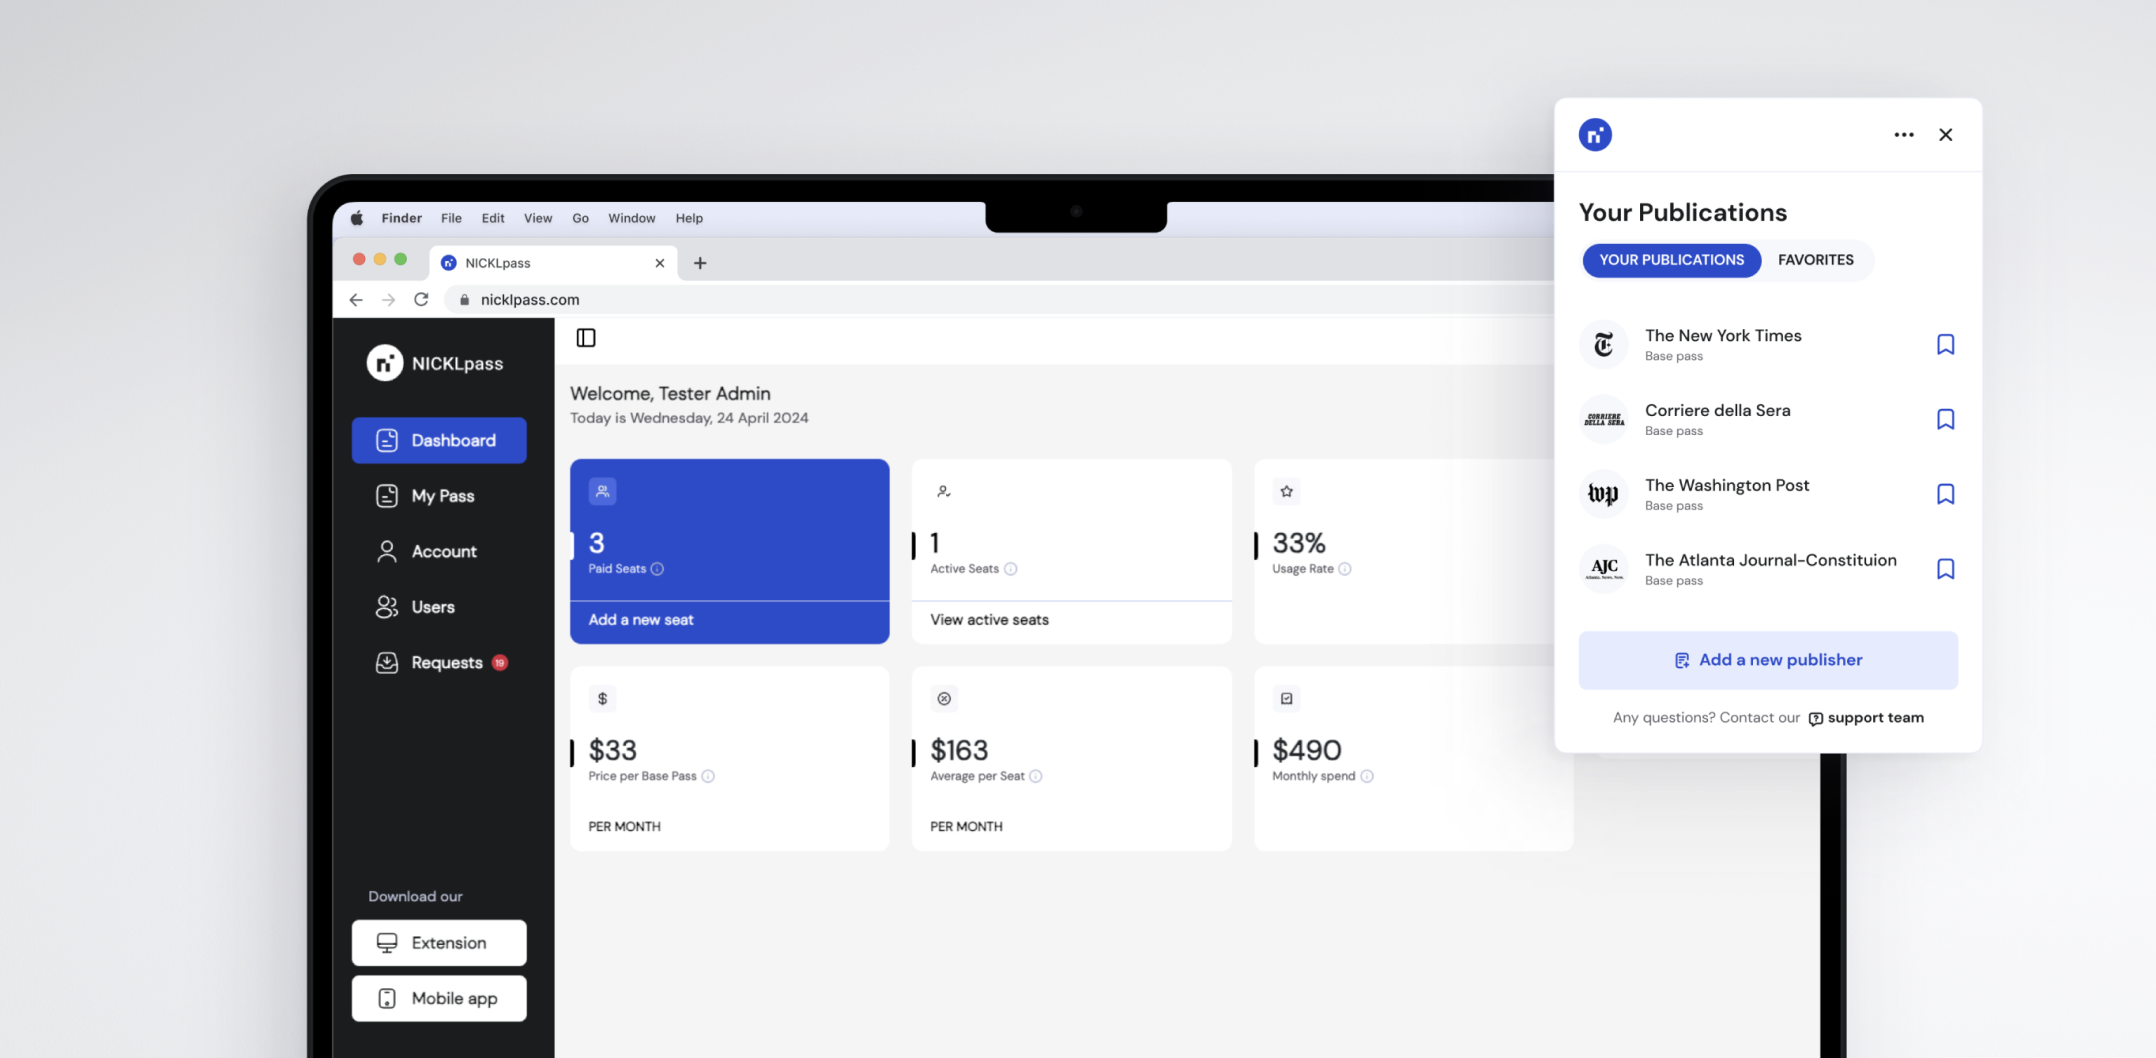Open the Help menu

(689, 218)
